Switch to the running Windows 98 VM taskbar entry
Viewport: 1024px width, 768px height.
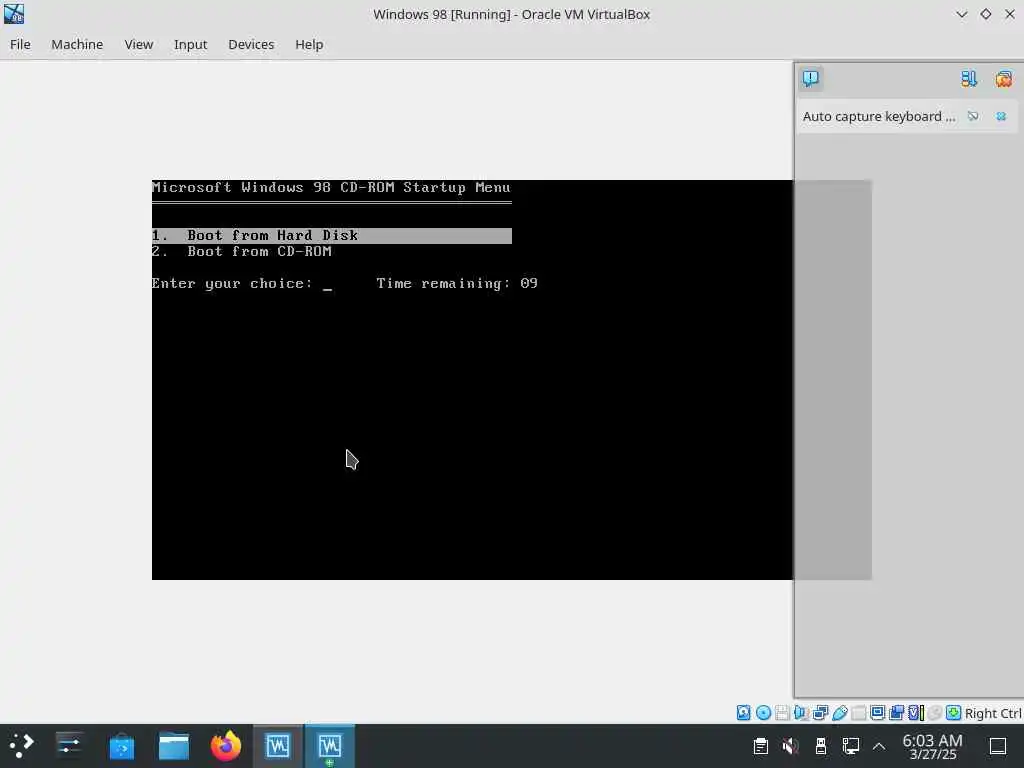point(330,745)
